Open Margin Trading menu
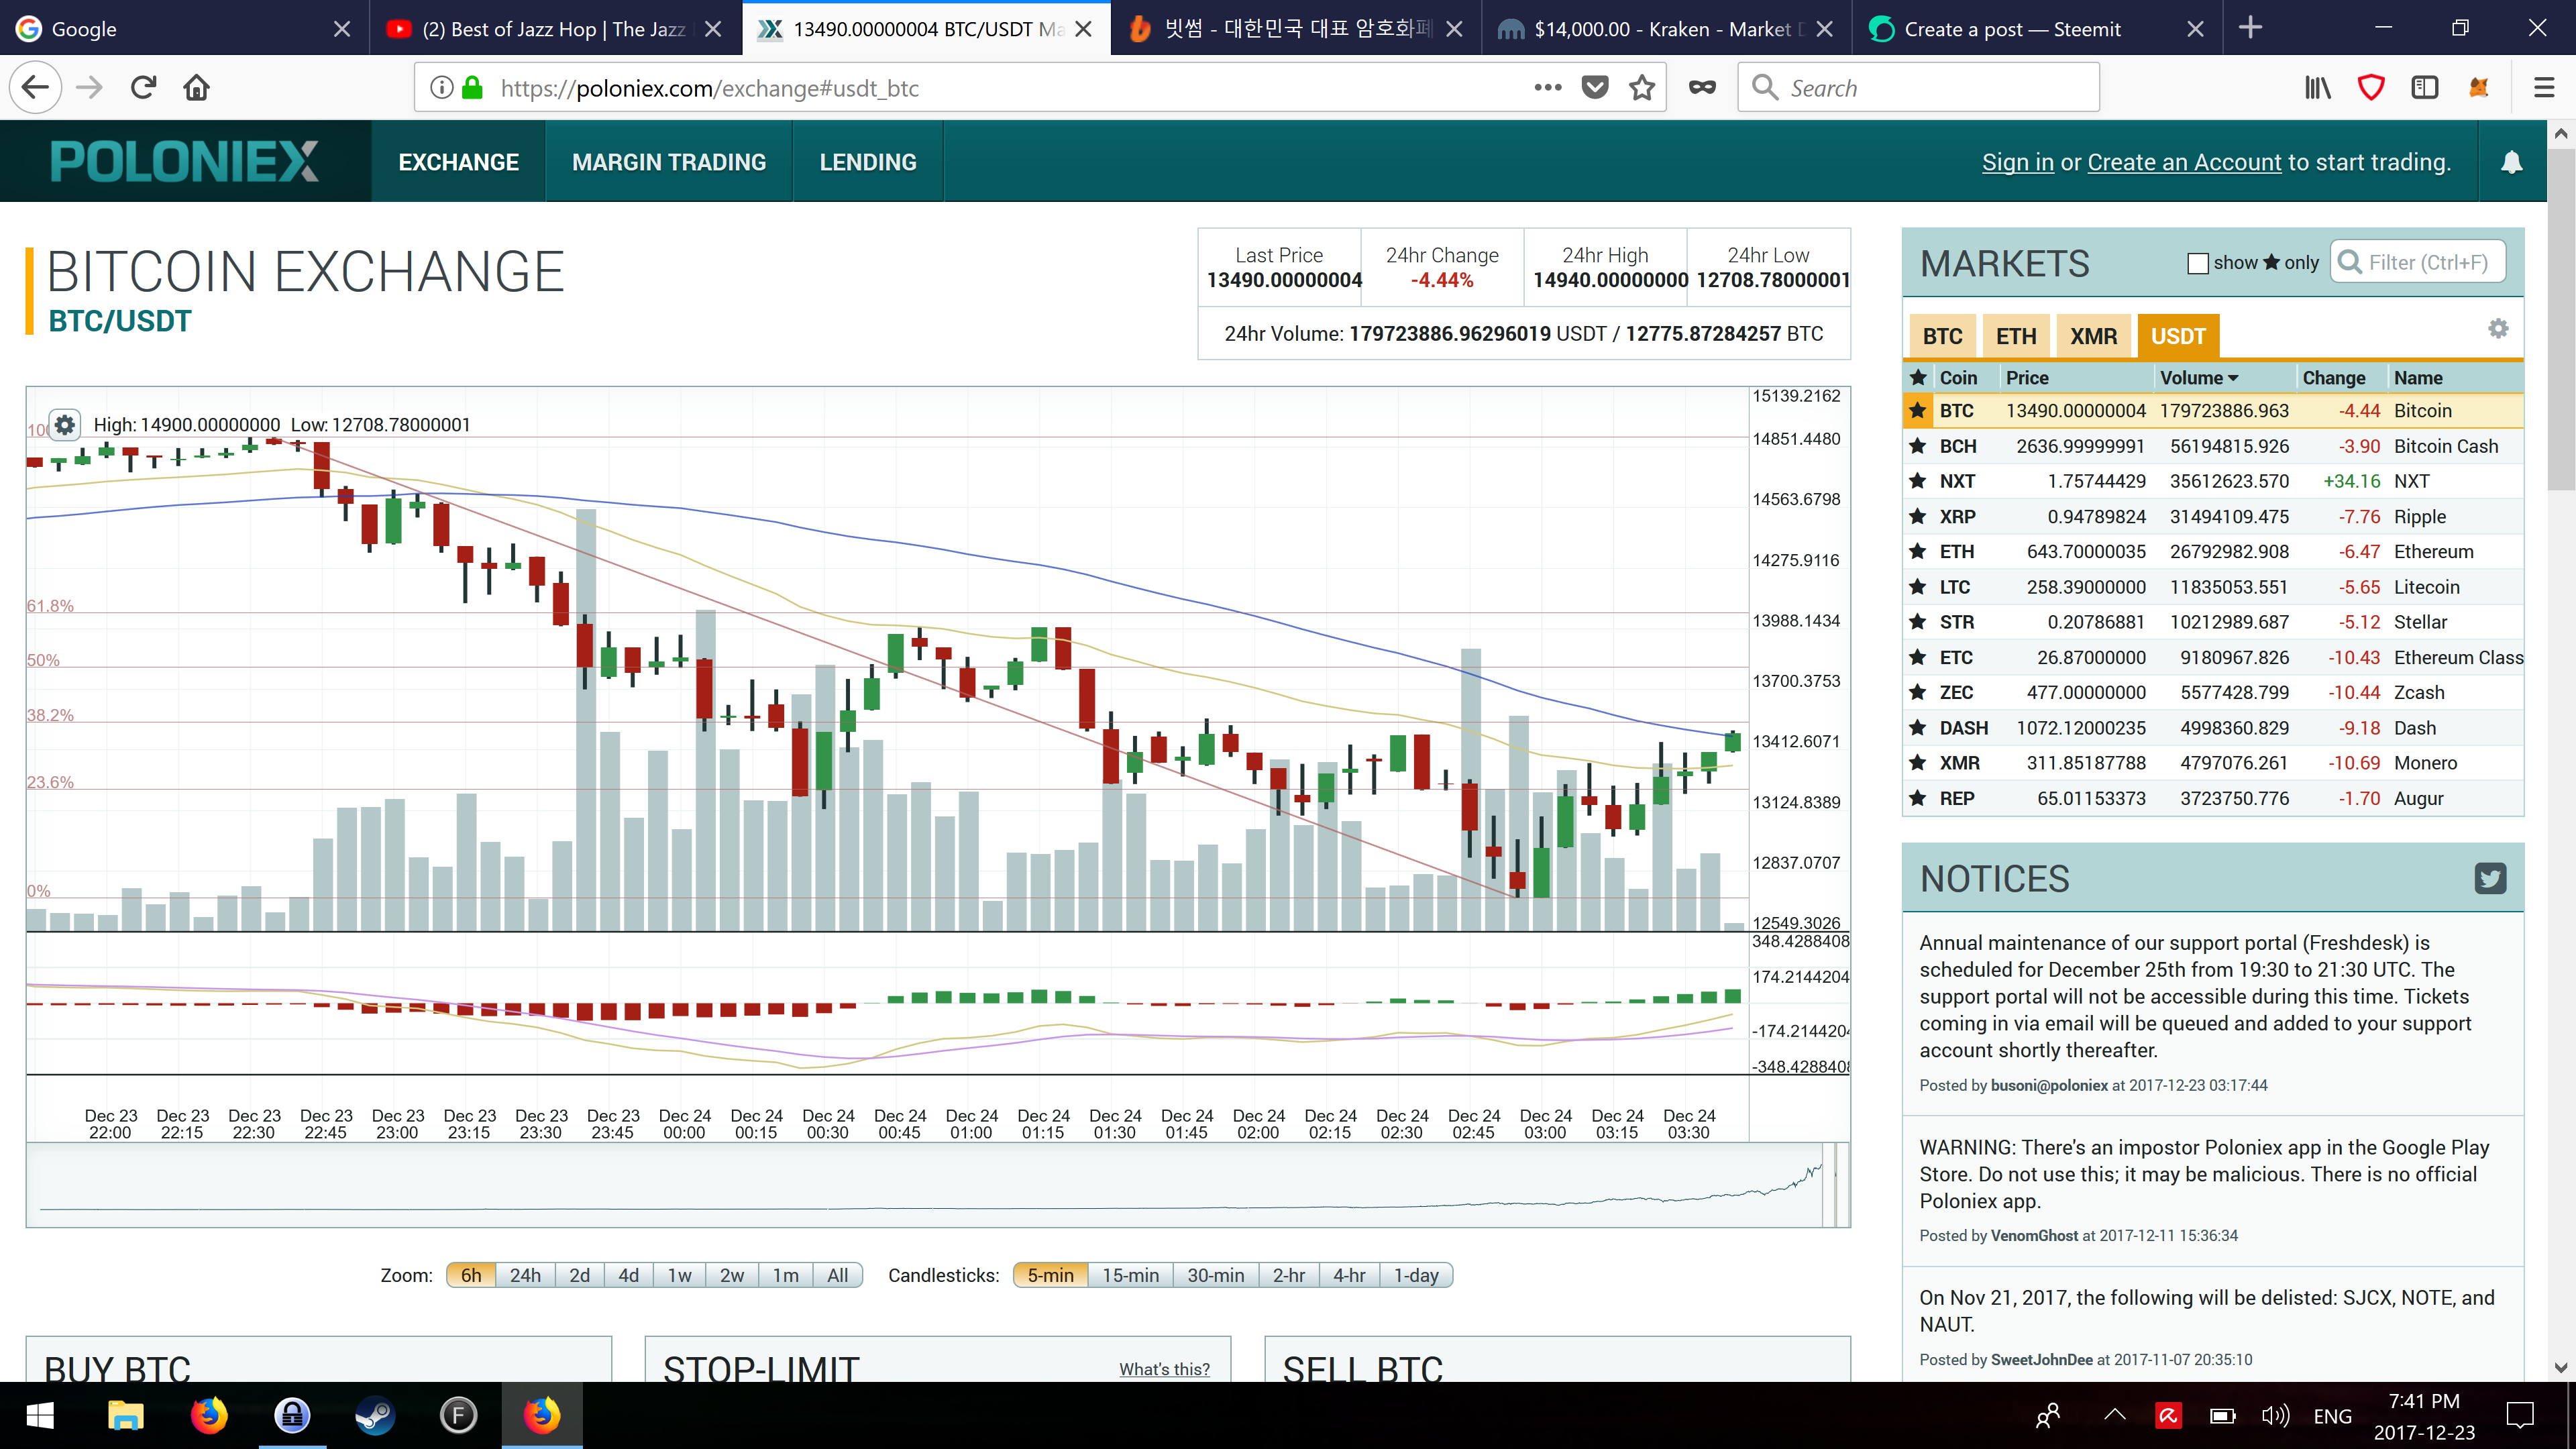This screenshot has width=2576, height=1449. (x=669, y=162)
